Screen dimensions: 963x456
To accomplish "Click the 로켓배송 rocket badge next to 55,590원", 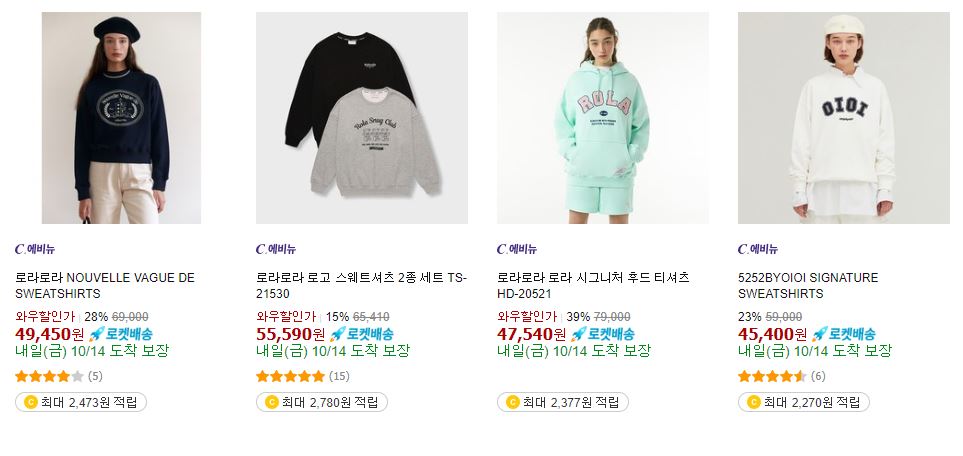I will pos(361,334).
